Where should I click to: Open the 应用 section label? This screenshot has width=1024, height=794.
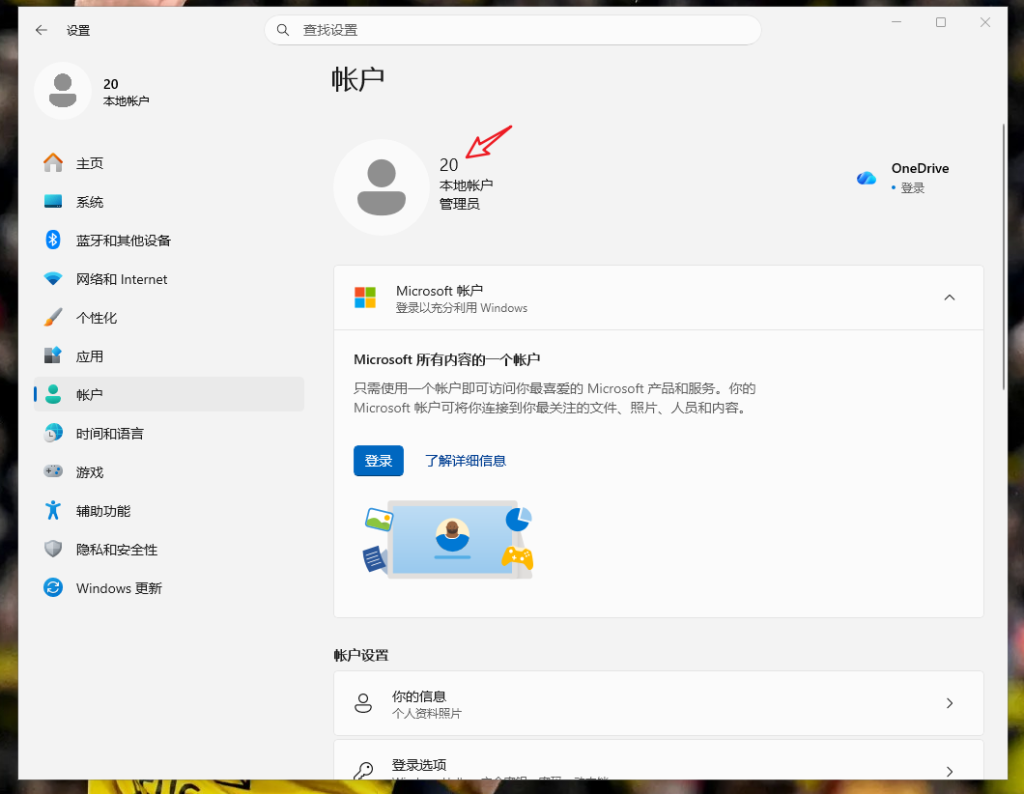point(89,357)
